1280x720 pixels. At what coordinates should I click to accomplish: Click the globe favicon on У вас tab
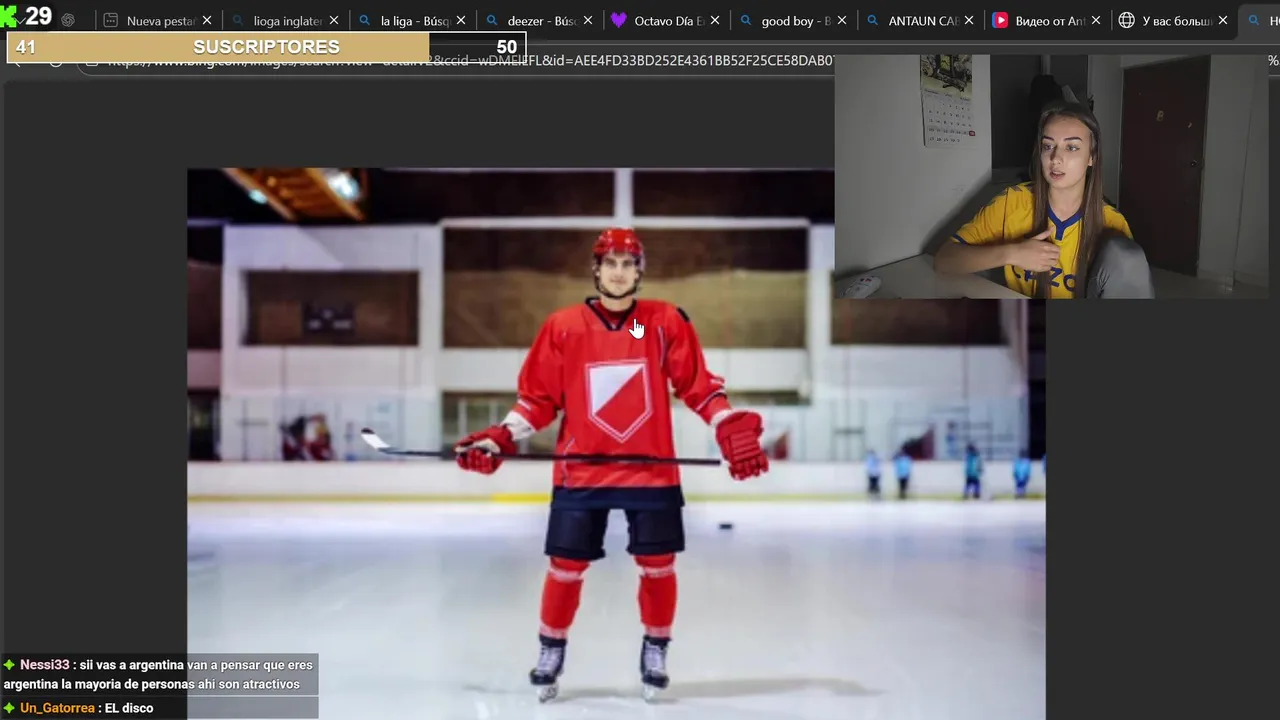pos(1127,20)
